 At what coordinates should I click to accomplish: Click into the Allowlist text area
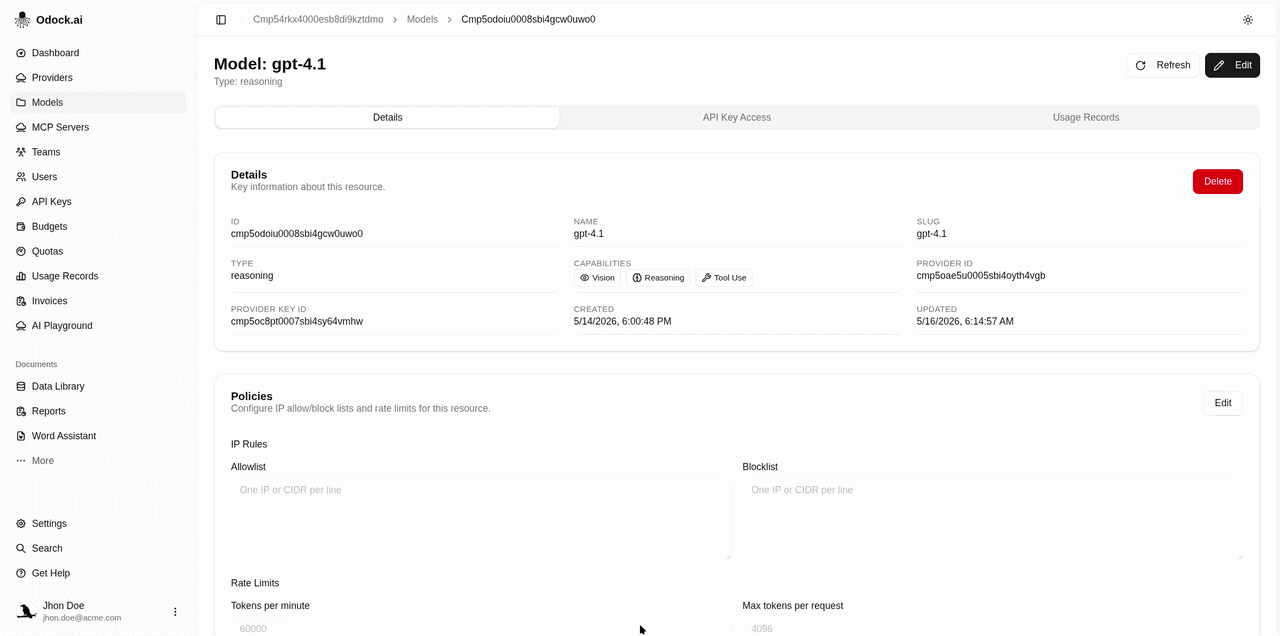481,518
